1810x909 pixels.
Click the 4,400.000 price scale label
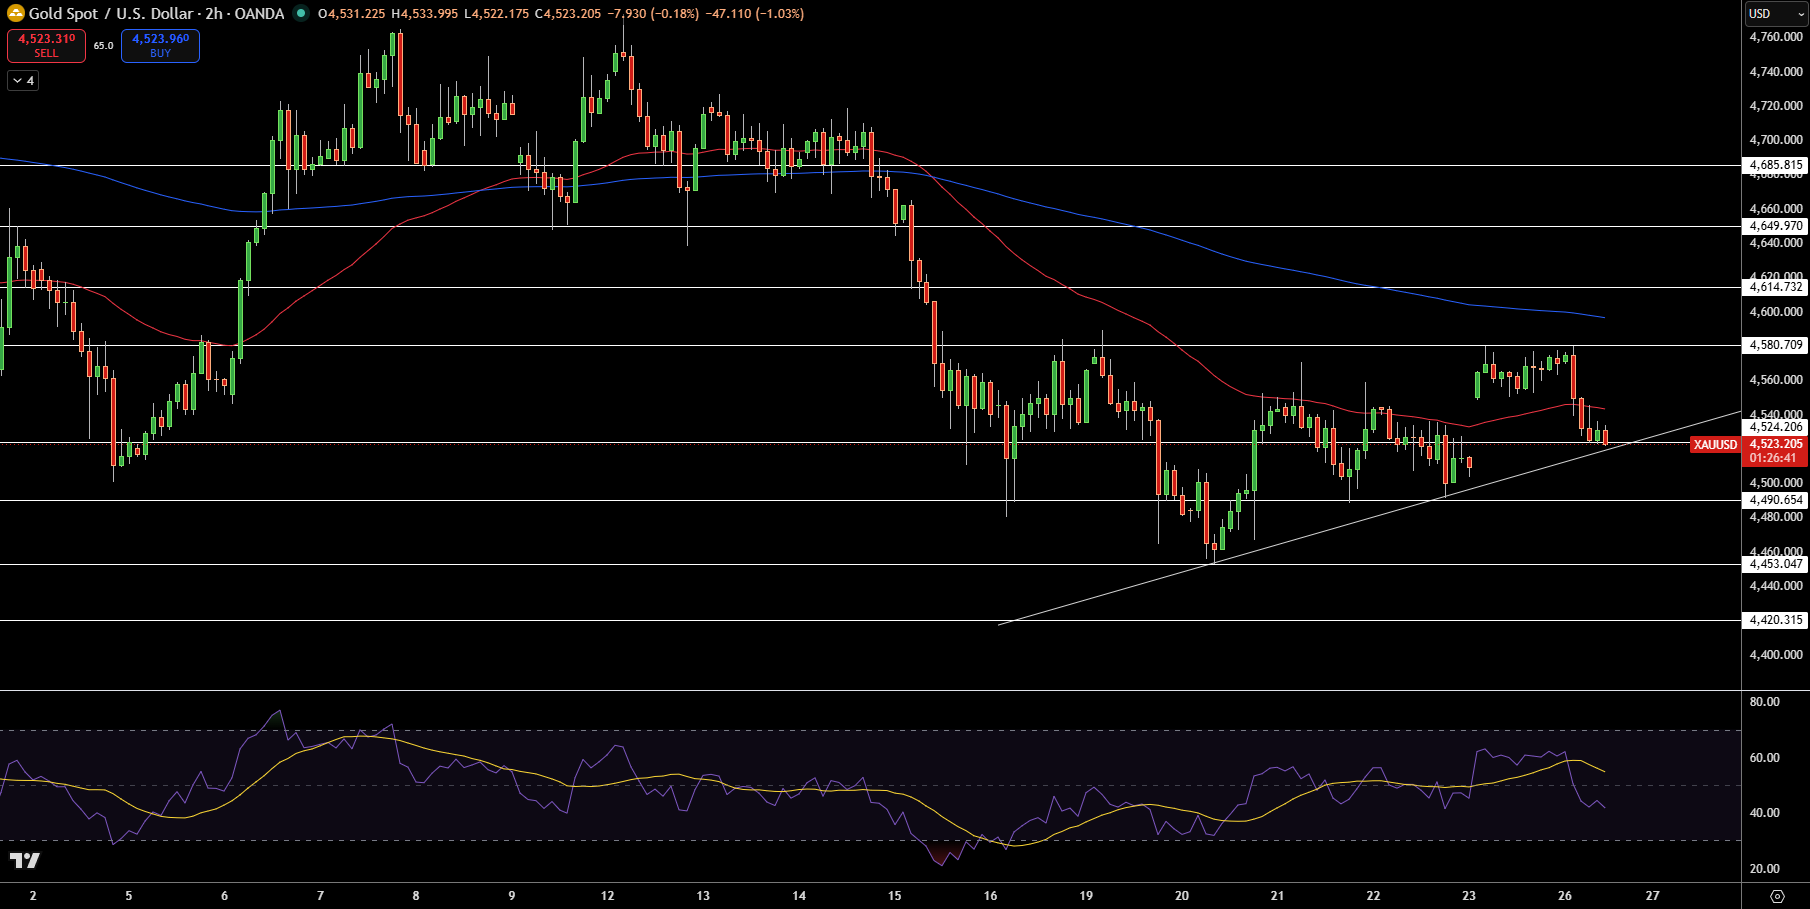click(x=1776, y=655)
